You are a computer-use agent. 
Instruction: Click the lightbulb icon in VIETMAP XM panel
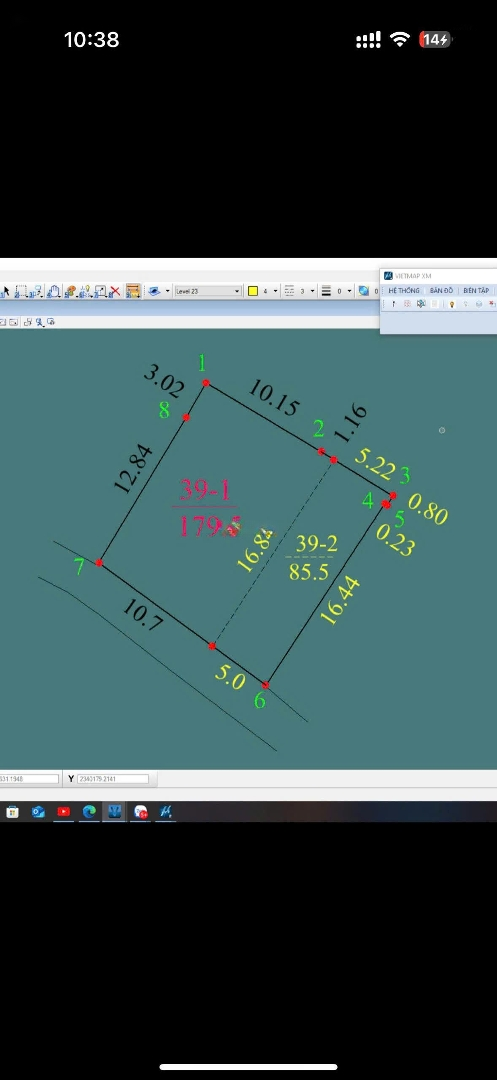point(452,304)
